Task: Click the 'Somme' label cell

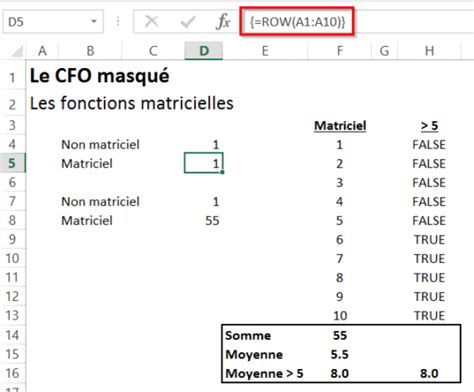Action: [248, 335]
